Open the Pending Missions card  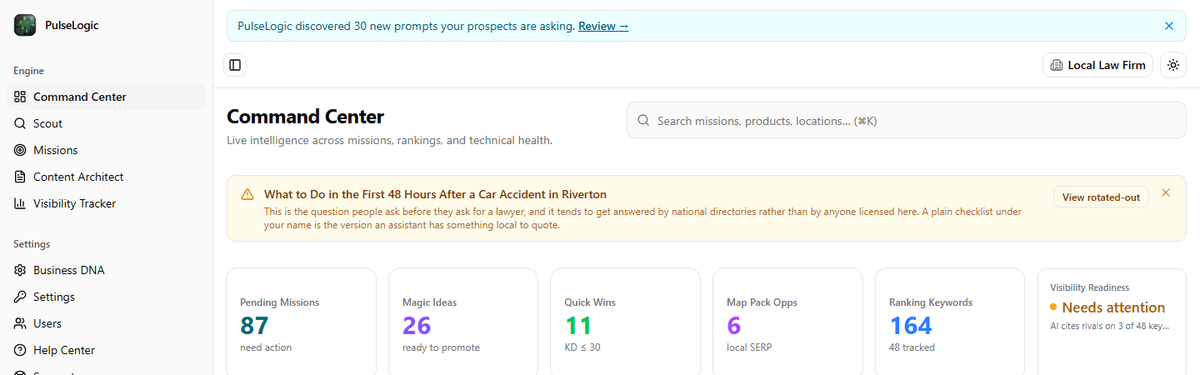[302, 321]
